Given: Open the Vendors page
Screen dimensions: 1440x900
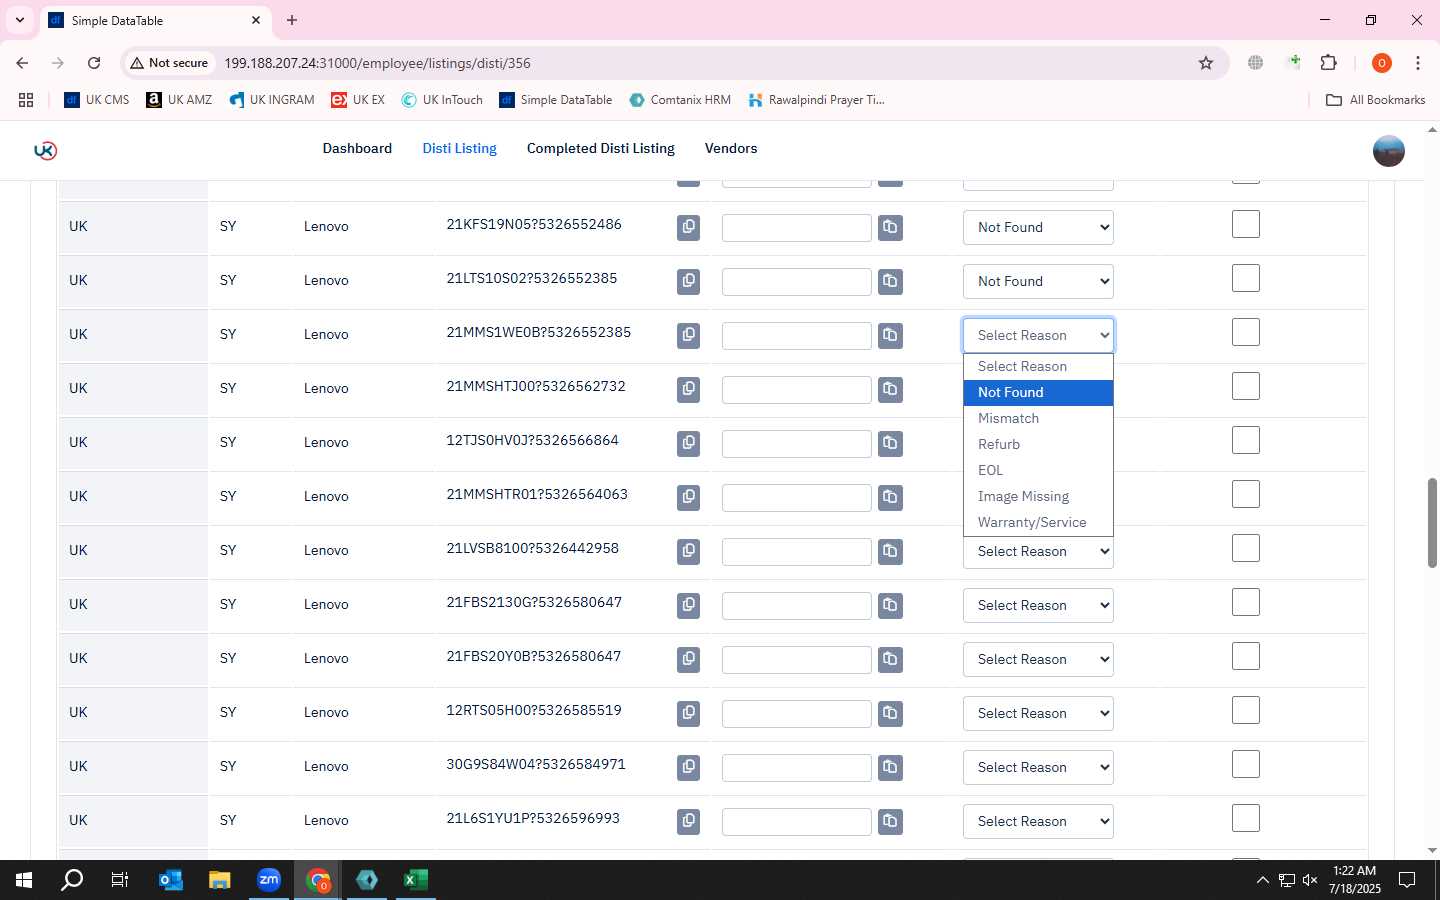Looking at the screenshot, I should pos(731,148).
